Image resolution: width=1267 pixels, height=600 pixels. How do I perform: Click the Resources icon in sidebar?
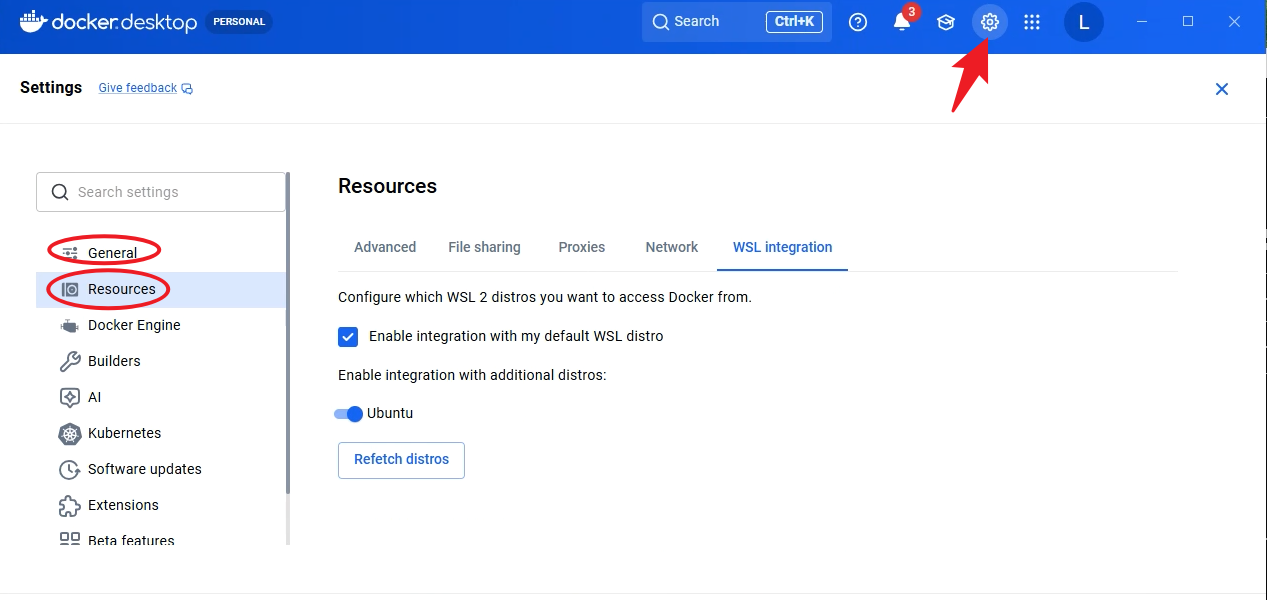[x=70, y=289]
